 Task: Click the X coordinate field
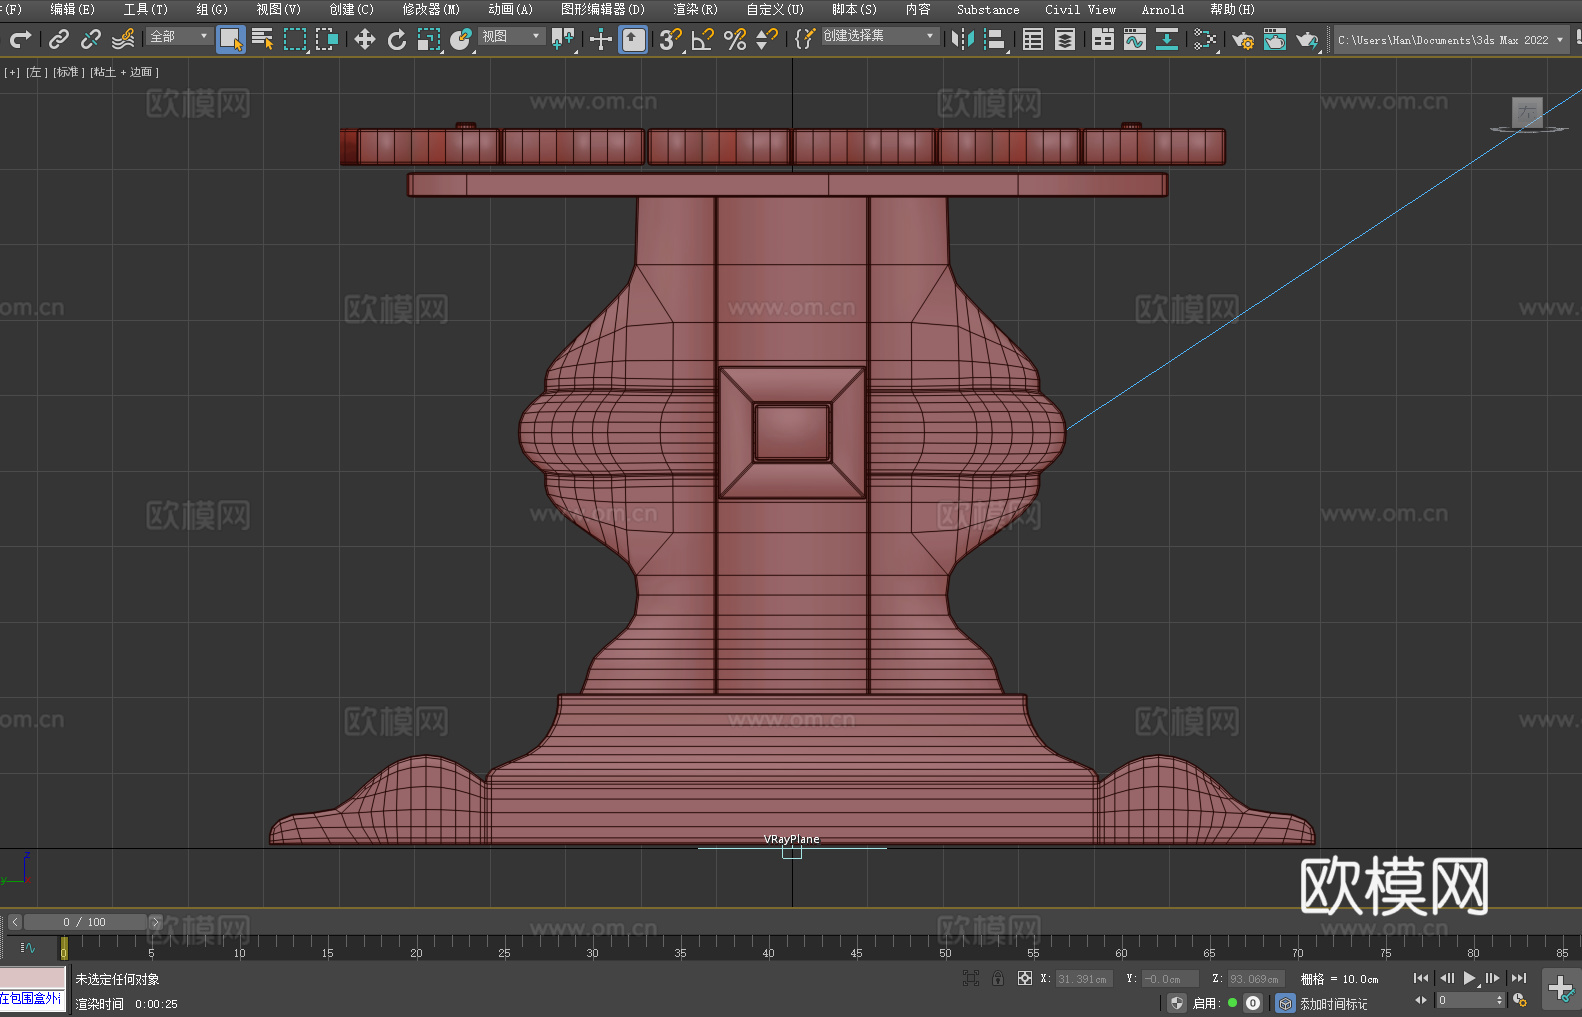(1083, 979)
